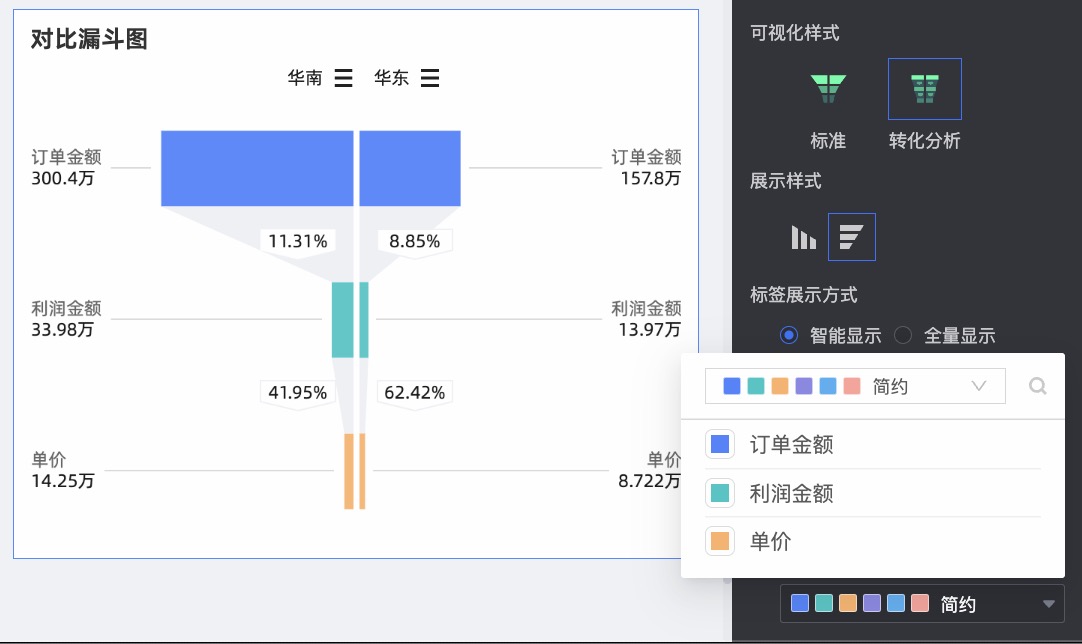Click the teal swatch beside 利润金额
The height and width of the screenshot is (644, 1082).
click(x=720, y=493)
